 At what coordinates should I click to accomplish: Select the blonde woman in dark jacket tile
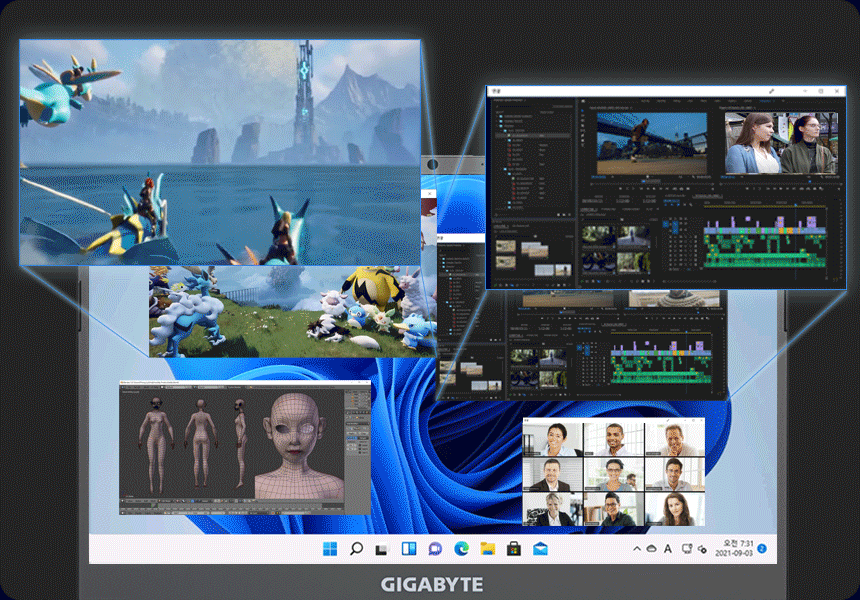point(552,508)
